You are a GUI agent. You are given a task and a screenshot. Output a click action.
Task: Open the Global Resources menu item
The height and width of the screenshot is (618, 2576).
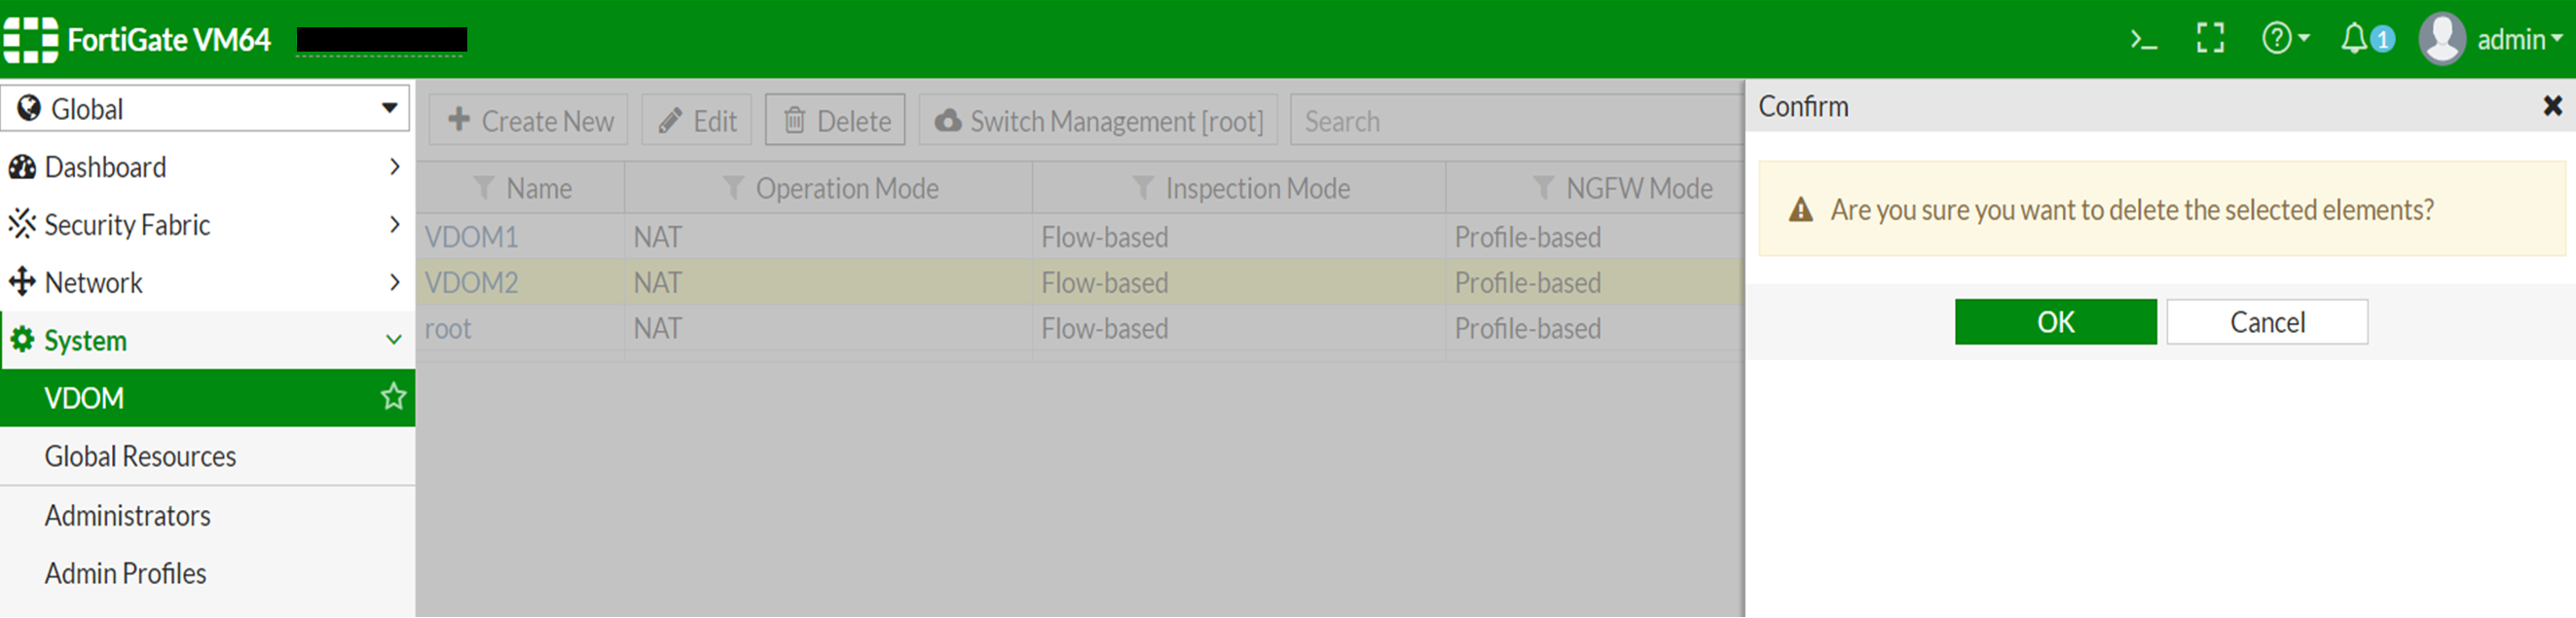pos(141,457)
